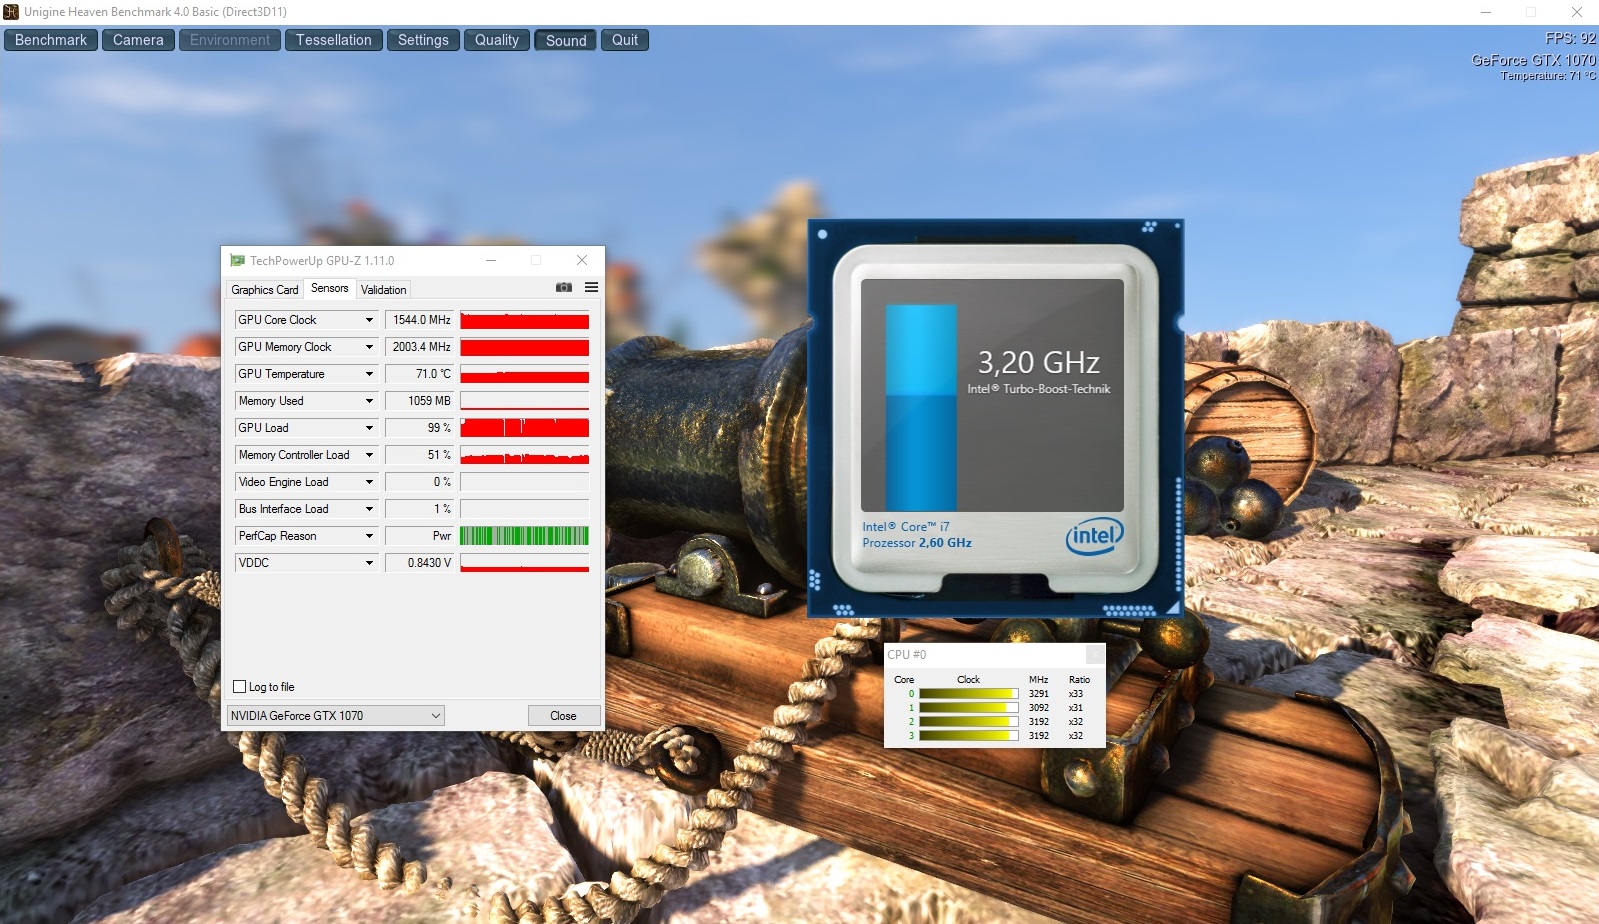The width and height of the screenshot is (1599, 924).
Task: Click the GPU Load history graph
Action: point(525,428)
